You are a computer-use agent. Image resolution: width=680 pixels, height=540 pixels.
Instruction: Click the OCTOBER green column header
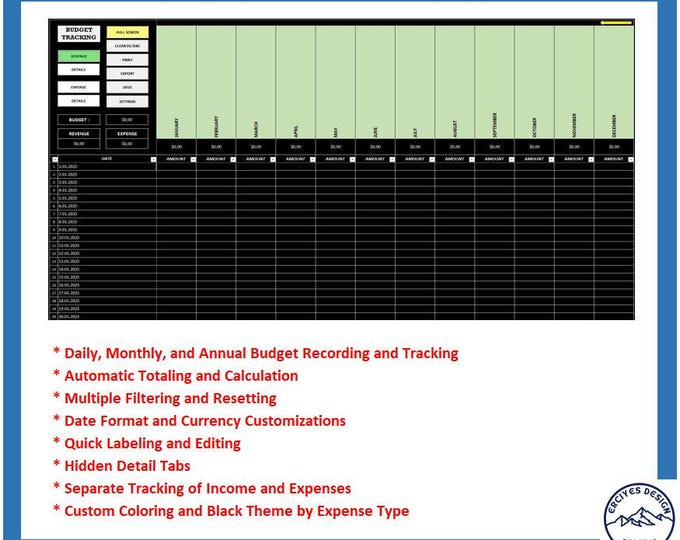pyautogui.click(x=535, y=82)
